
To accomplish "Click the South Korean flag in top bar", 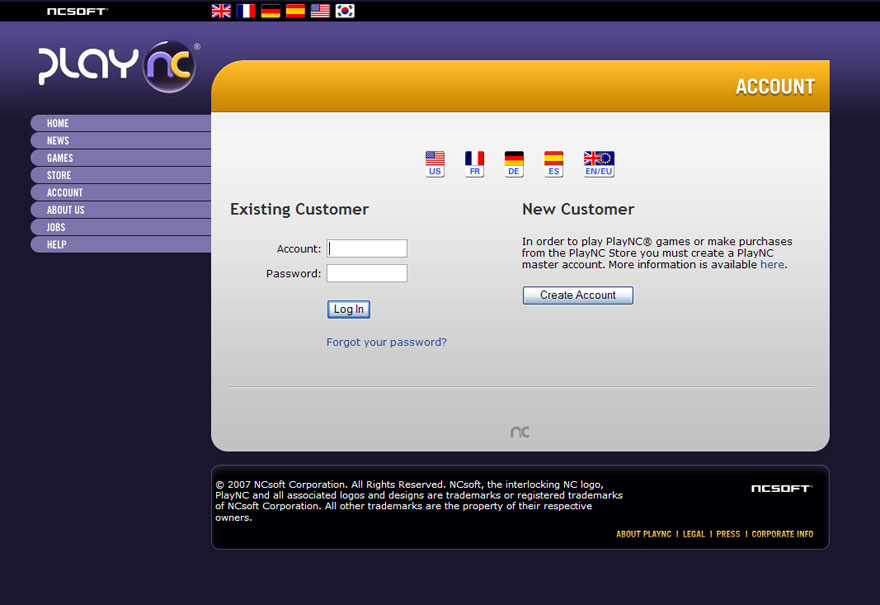I will pyautogui.click(x=345, y=11).
